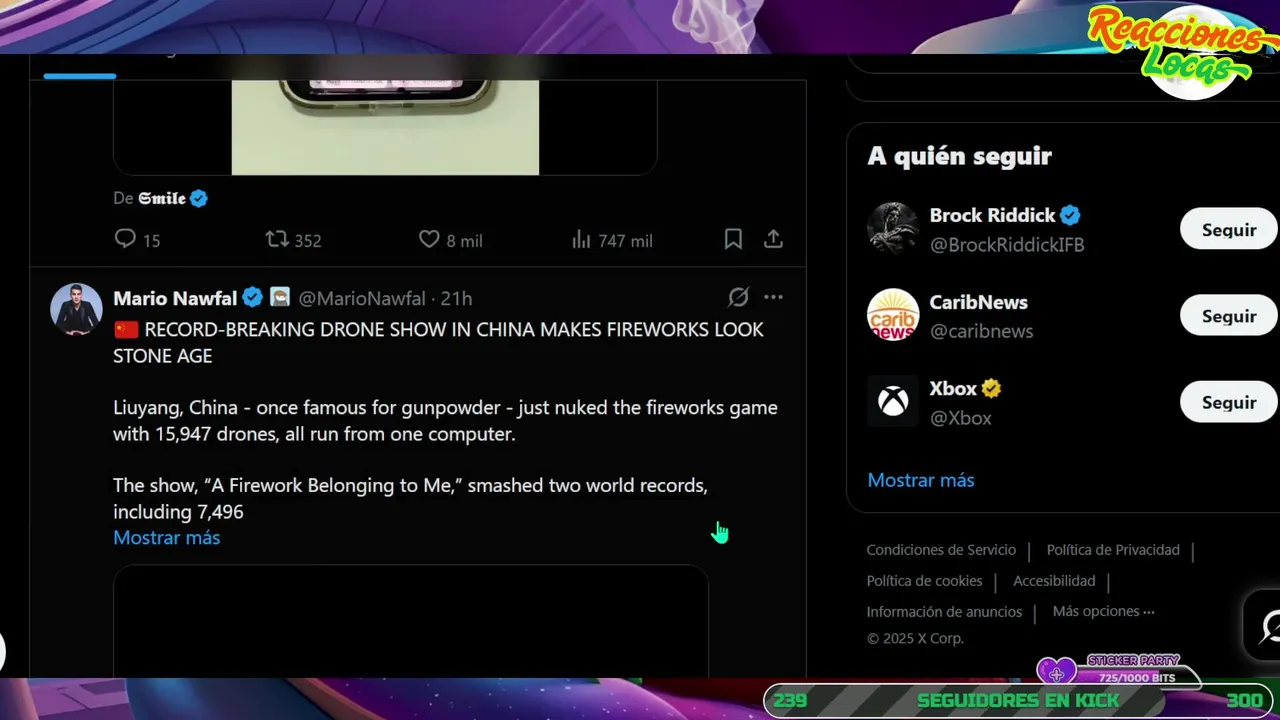The image size is (1280, 720).
Task: Click Brock Riddick blue verified badge
Action: tap(1070, 215)
